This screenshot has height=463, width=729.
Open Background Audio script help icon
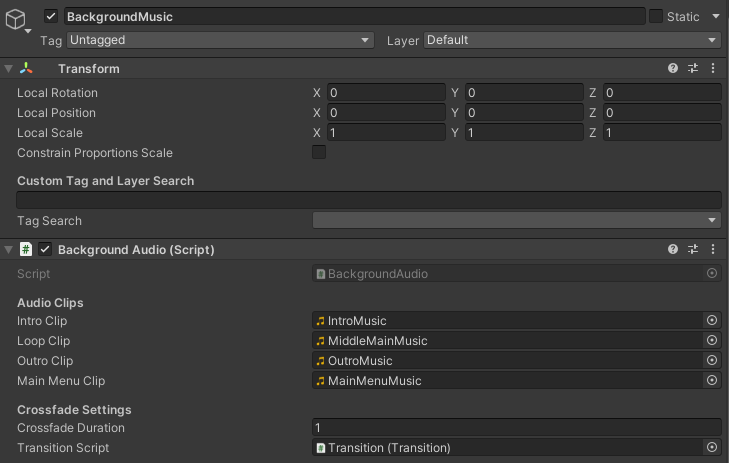[x=673, y=249]
